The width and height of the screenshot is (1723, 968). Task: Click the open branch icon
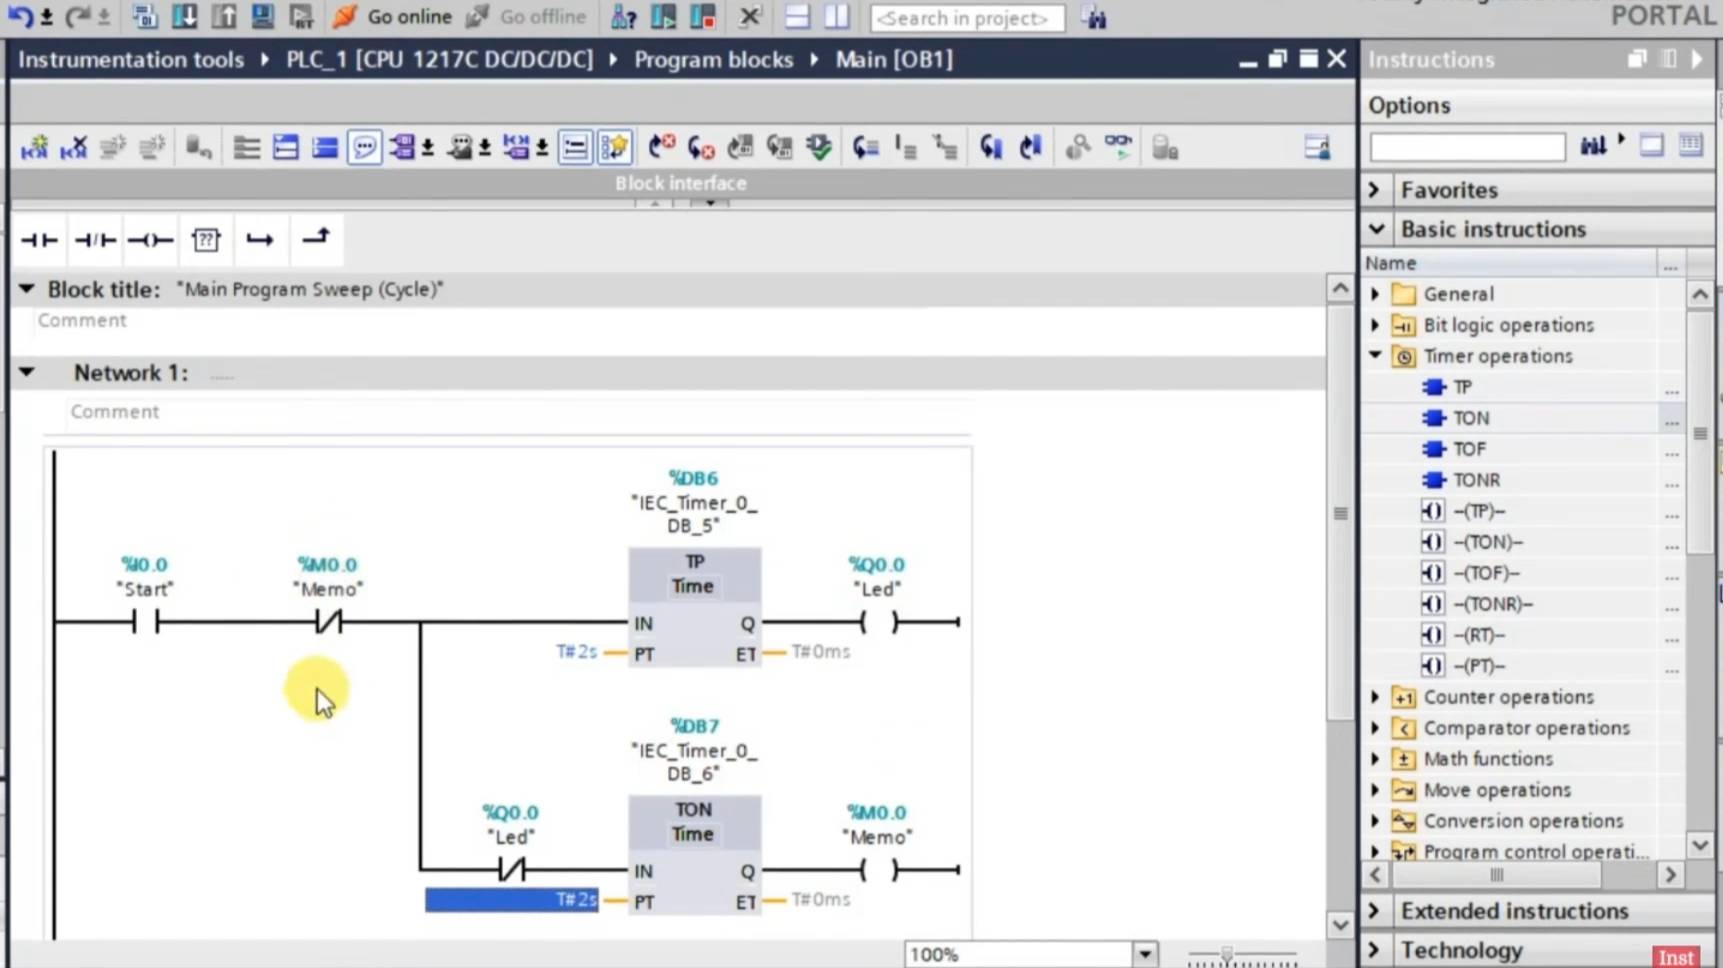point(260,240)
